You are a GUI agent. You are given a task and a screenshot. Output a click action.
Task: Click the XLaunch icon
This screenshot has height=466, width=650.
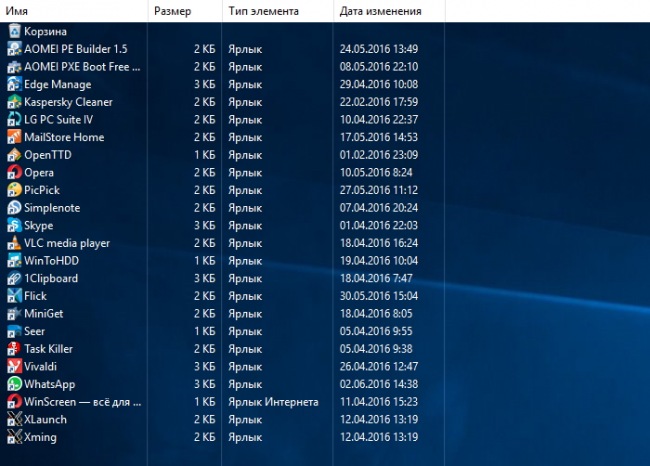click(14, 420)
